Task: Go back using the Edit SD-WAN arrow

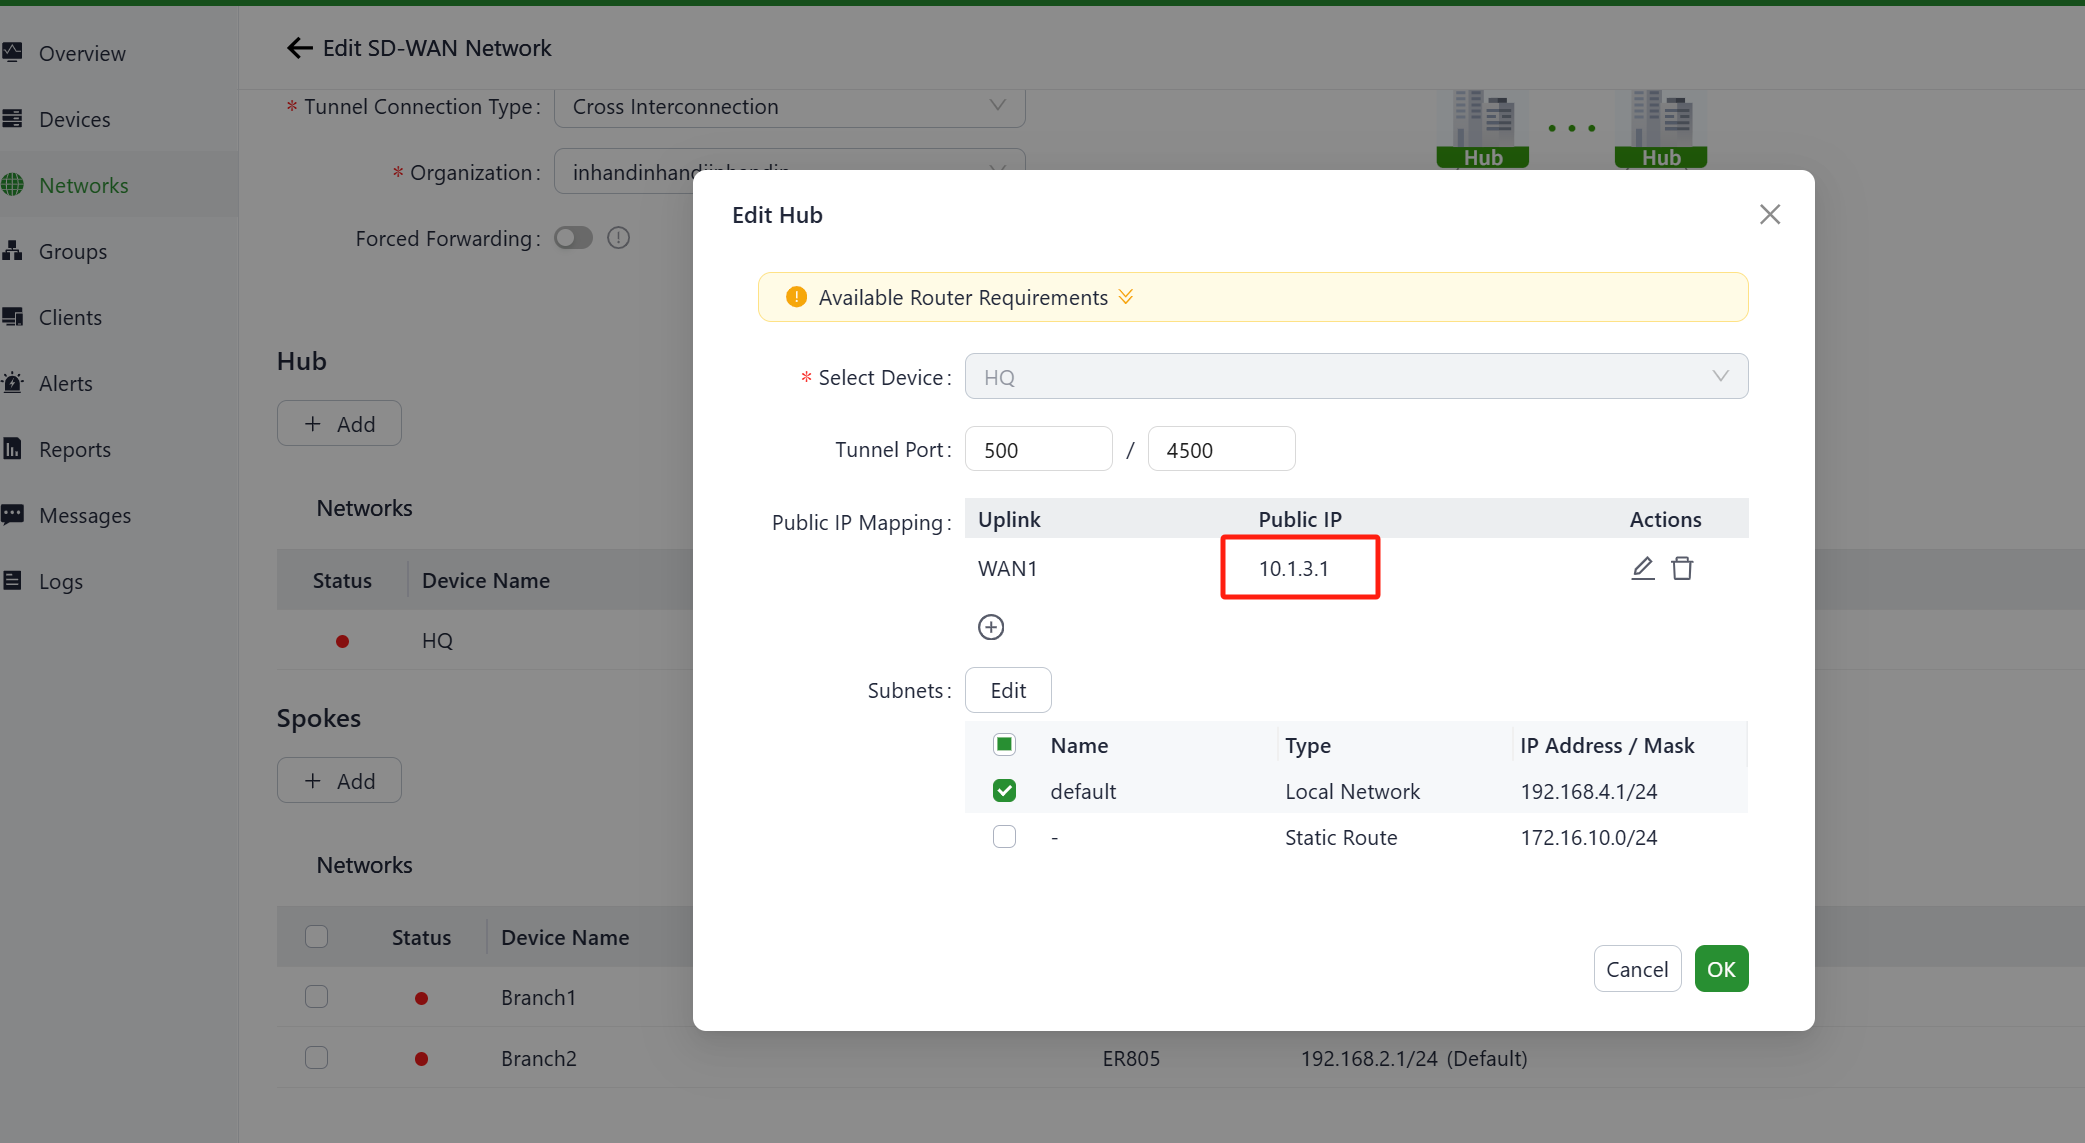Action: click(x=299, y=48)
